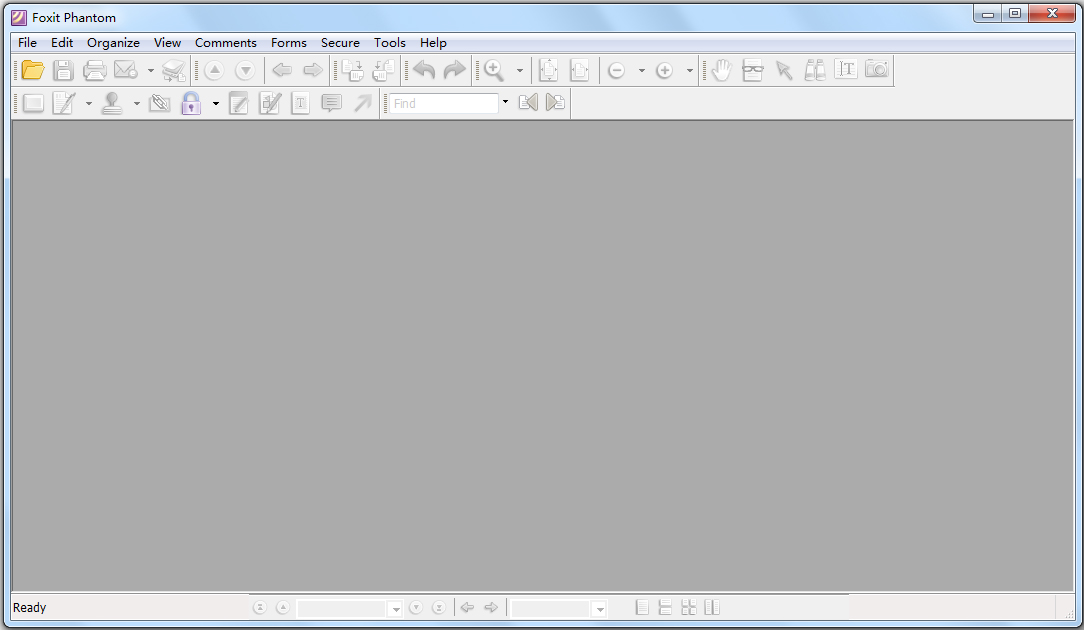Click the paperclip attachment icon

click(x=160, y=103)
